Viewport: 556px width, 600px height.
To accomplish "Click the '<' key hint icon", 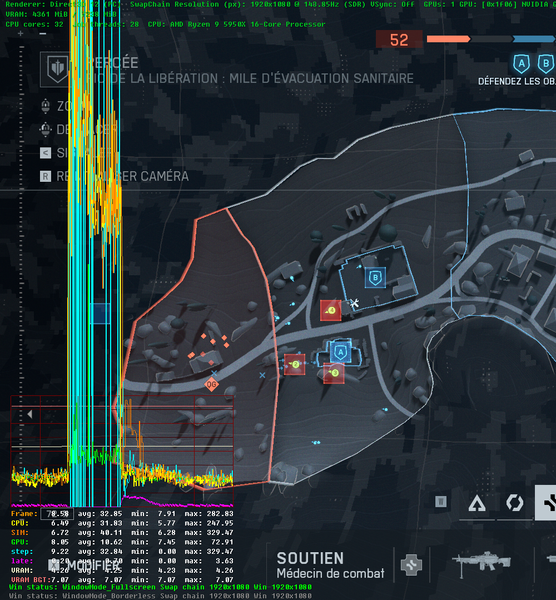I will (46, 153).
